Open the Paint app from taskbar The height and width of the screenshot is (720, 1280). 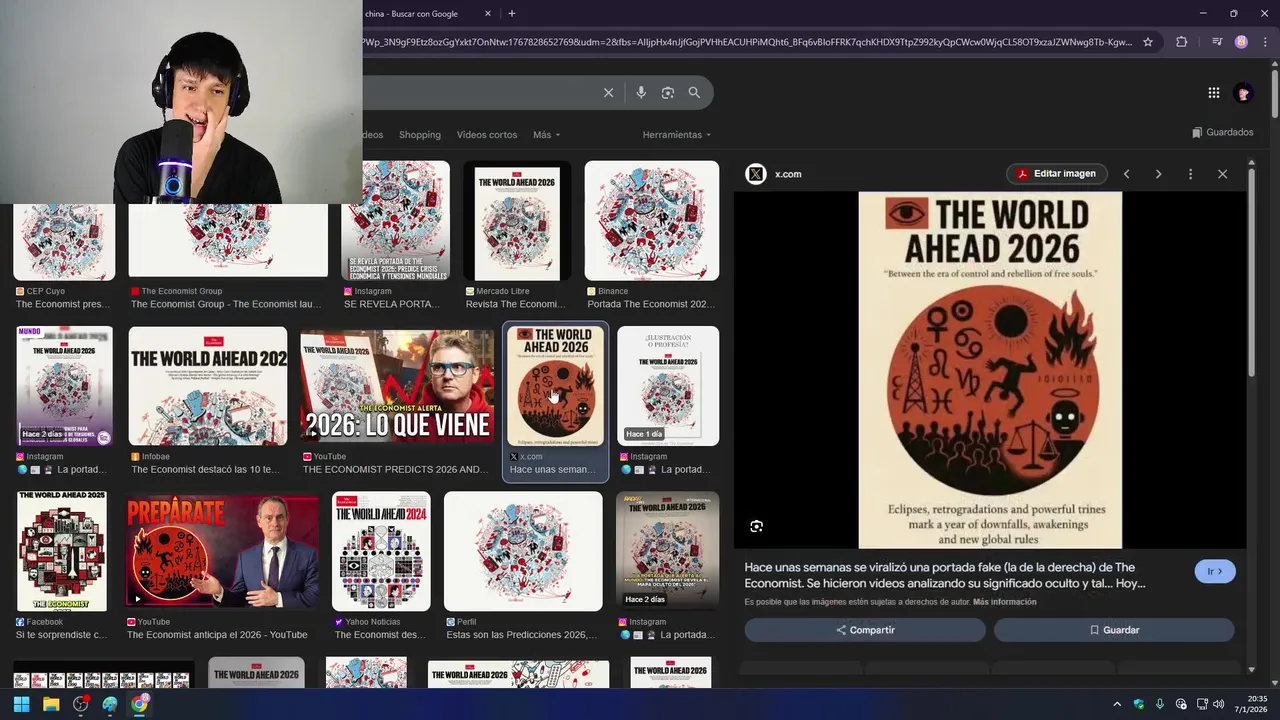(110, 704)
